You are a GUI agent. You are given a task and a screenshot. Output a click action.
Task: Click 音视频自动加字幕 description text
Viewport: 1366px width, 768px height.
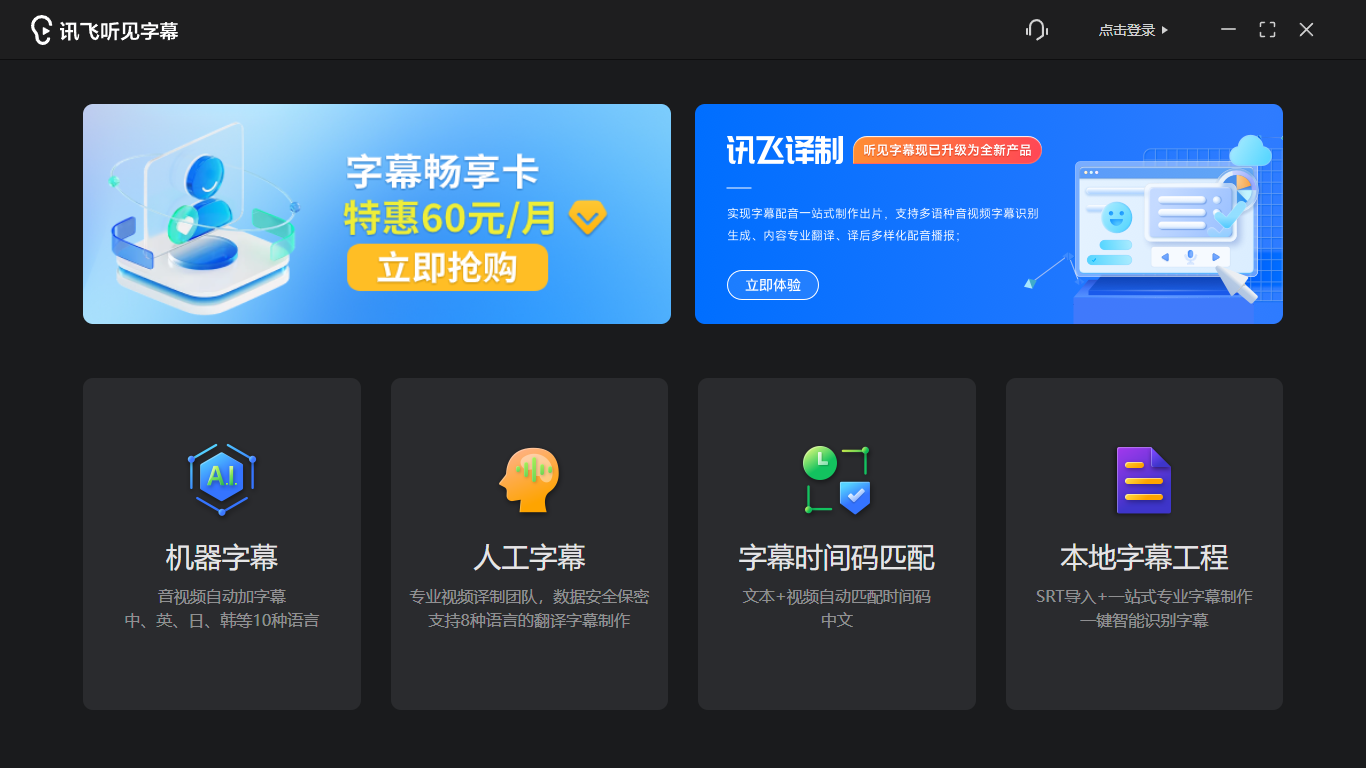tap(222, 597)
